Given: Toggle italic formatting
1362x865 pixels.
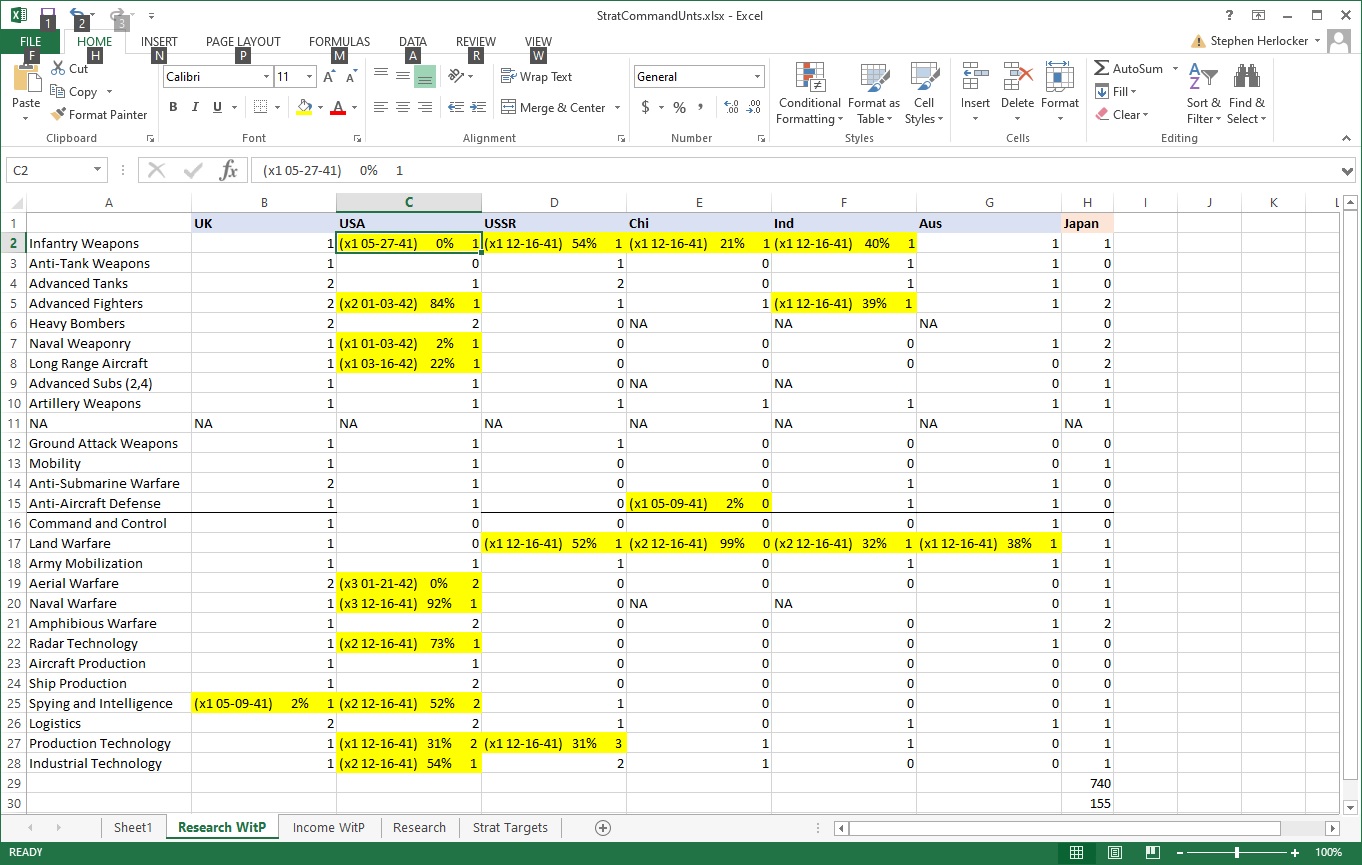Looking at the screenshot, I should click(195, 108).
